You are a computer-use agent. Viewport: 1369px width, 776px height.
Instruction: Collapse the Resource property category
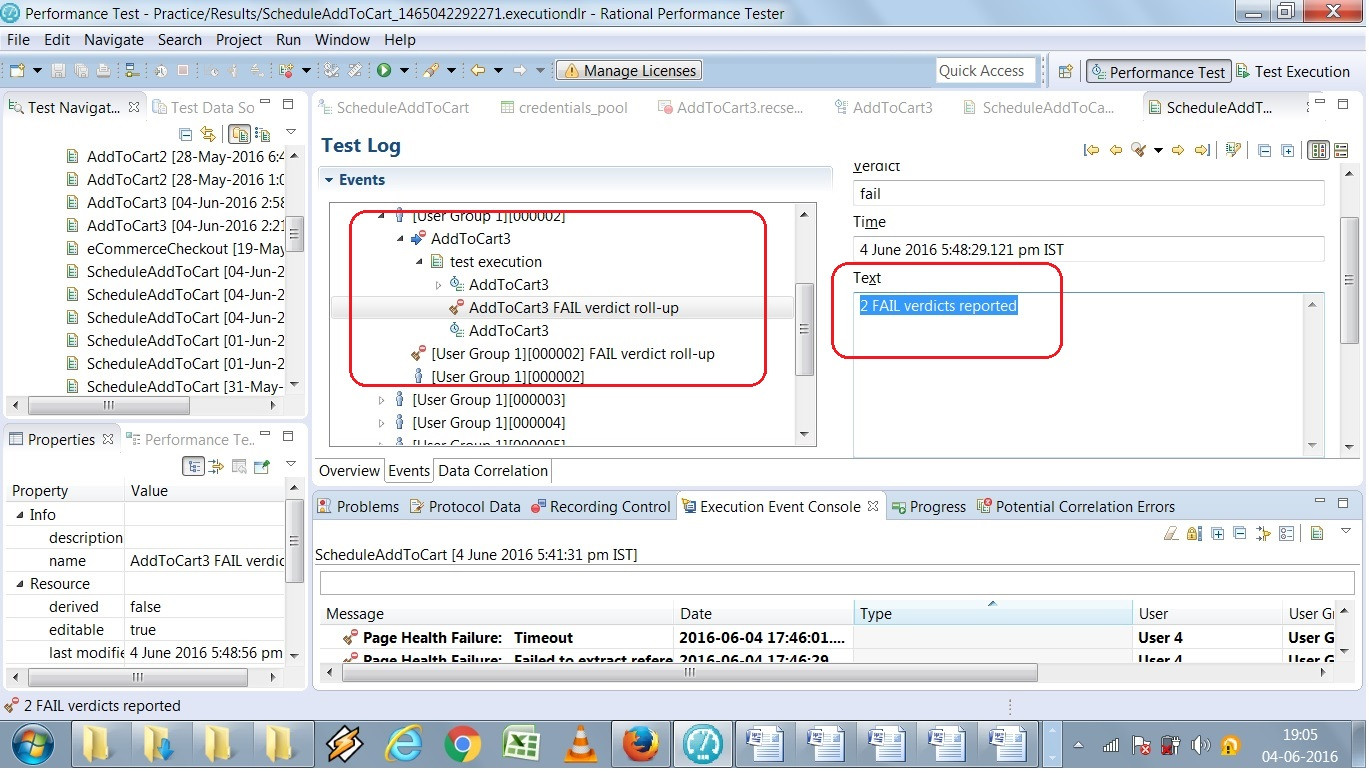pyautogui.click(x=19, y=584)
